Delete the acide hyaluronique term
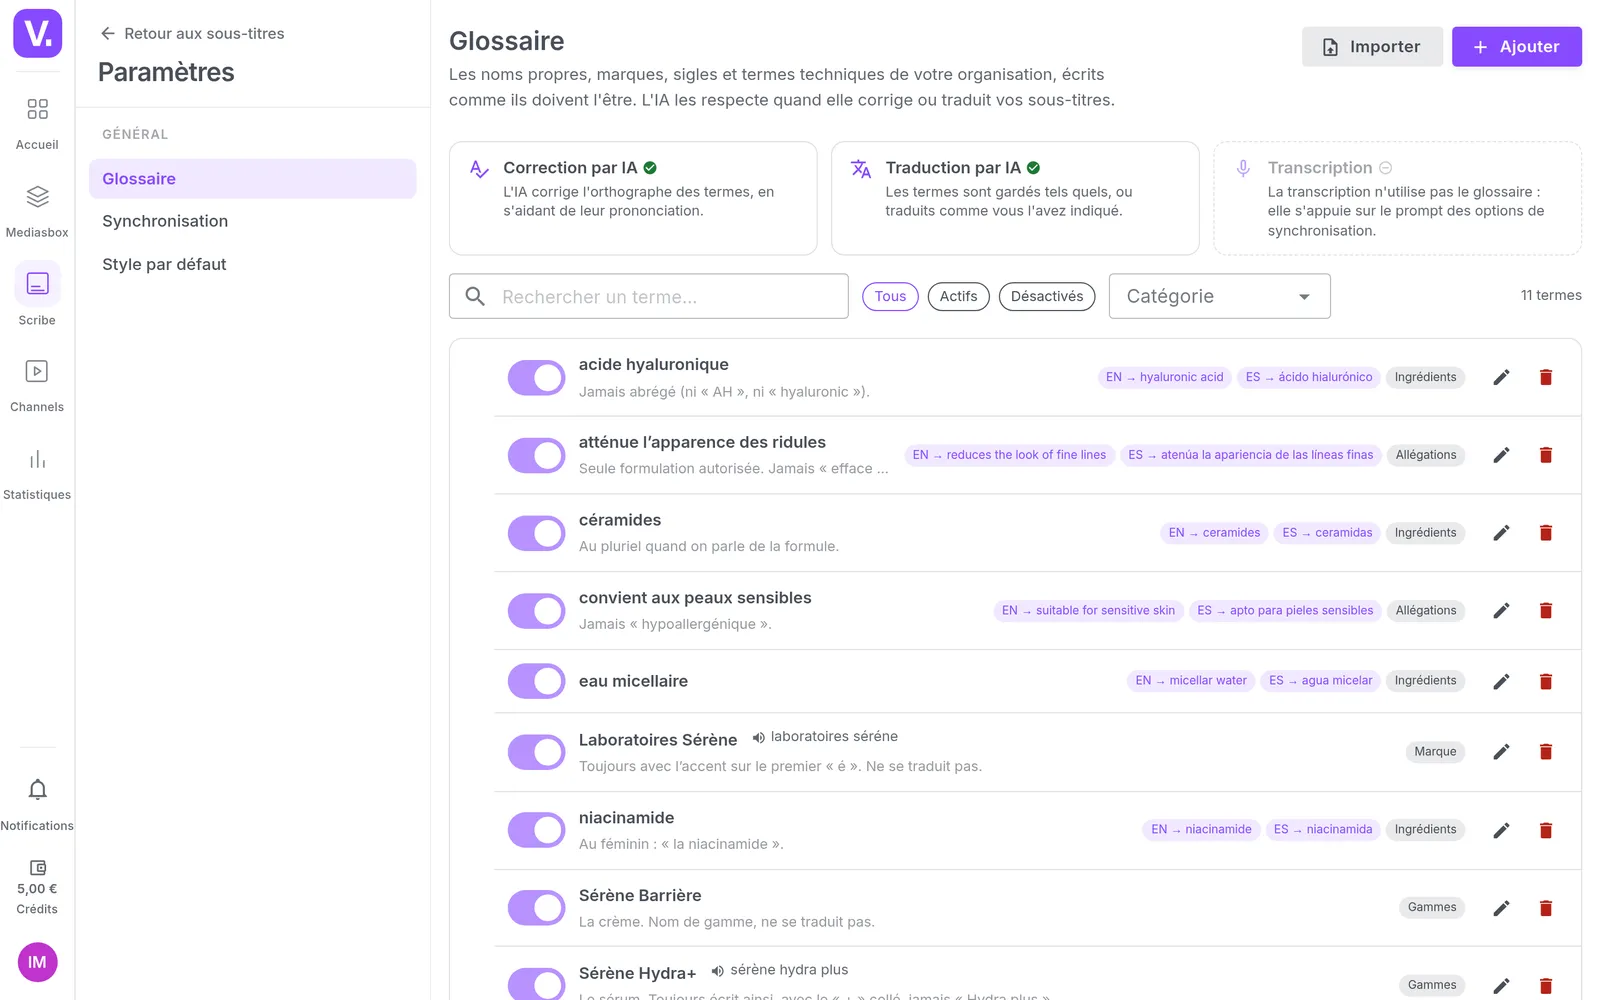The height and width of the screenshot is (1000, 1600). [x=1545, y=377]
